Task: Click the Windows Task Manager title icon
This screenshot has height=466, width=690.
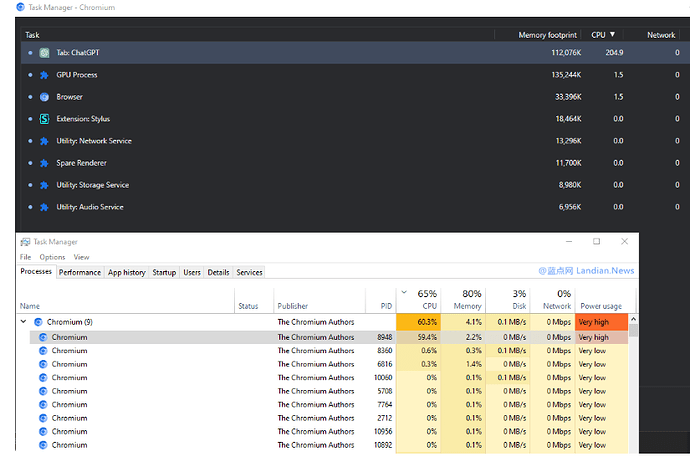Action: pos(26,242)
